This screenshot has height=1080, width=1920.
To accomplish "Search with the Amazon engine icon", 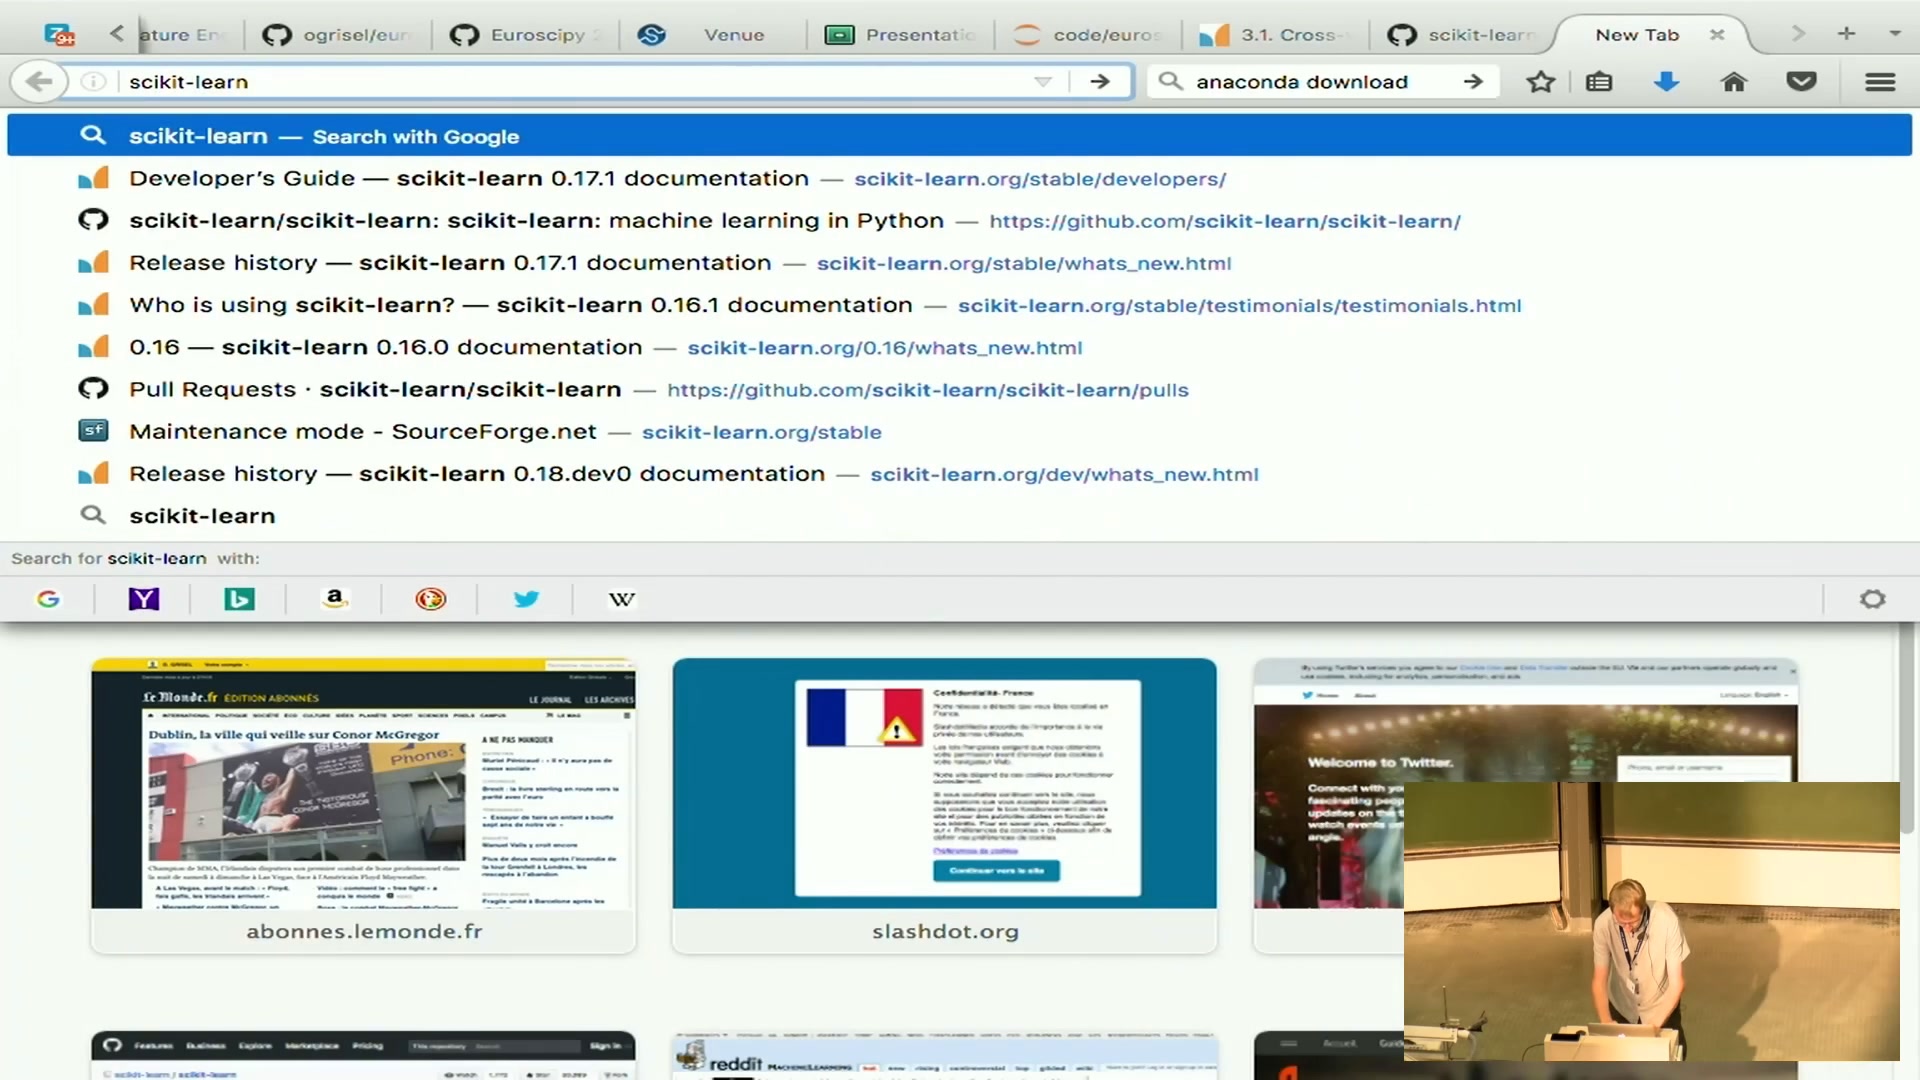I will pyautogui.click(x=335, y=599).
